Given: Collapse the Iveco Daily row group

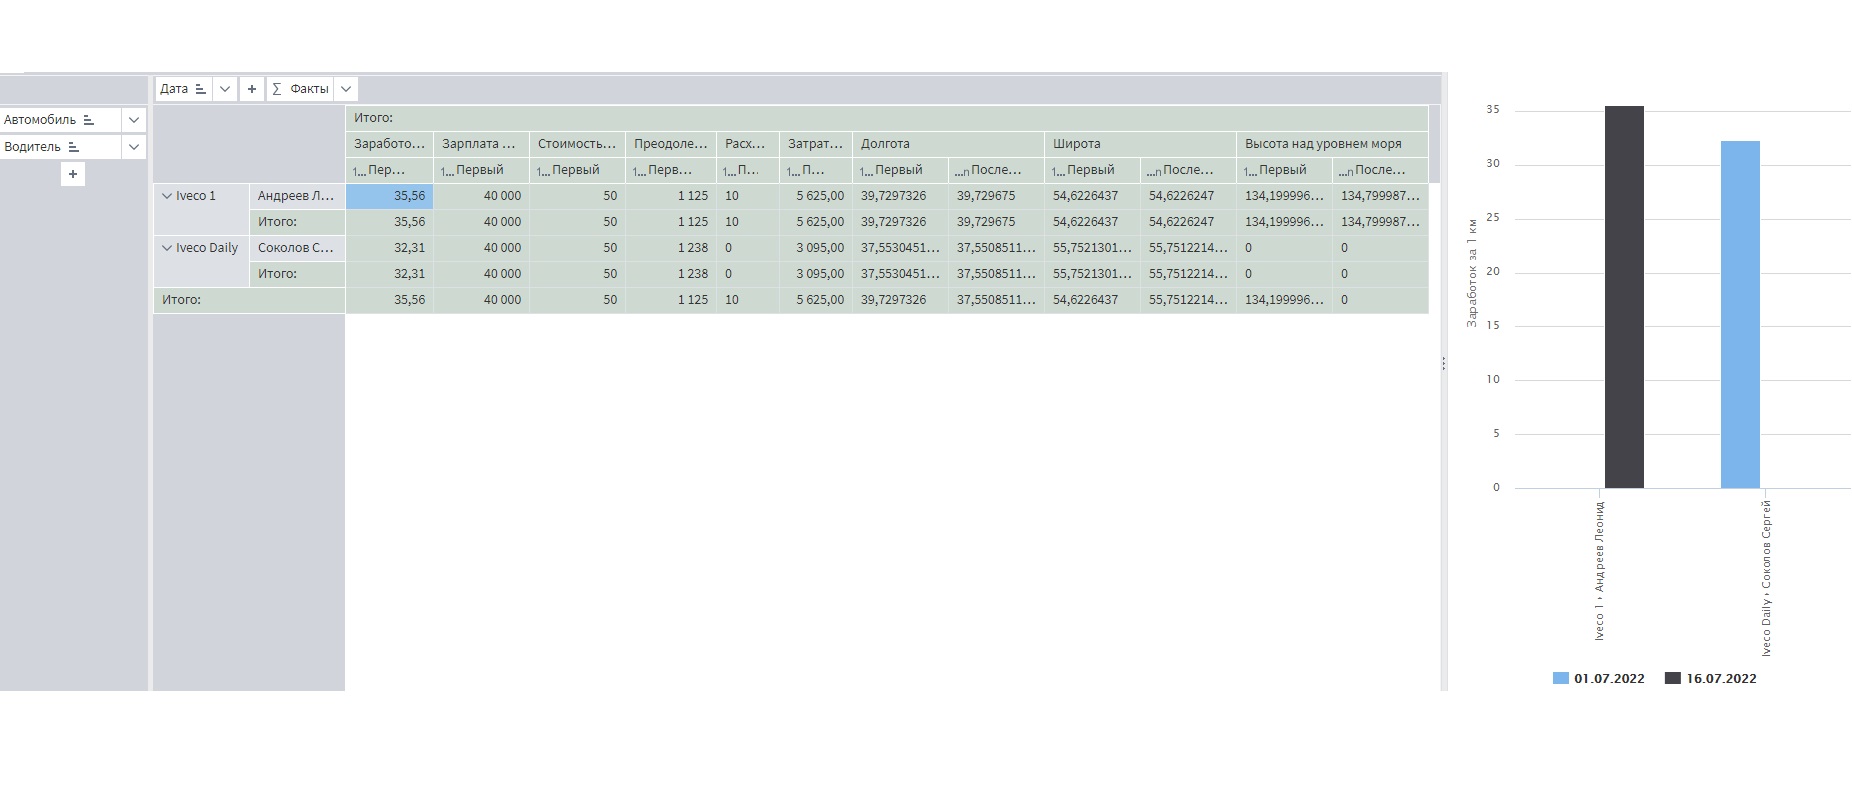Looking at the screenshot, I should pyautogui.click(x=167, y=248).
